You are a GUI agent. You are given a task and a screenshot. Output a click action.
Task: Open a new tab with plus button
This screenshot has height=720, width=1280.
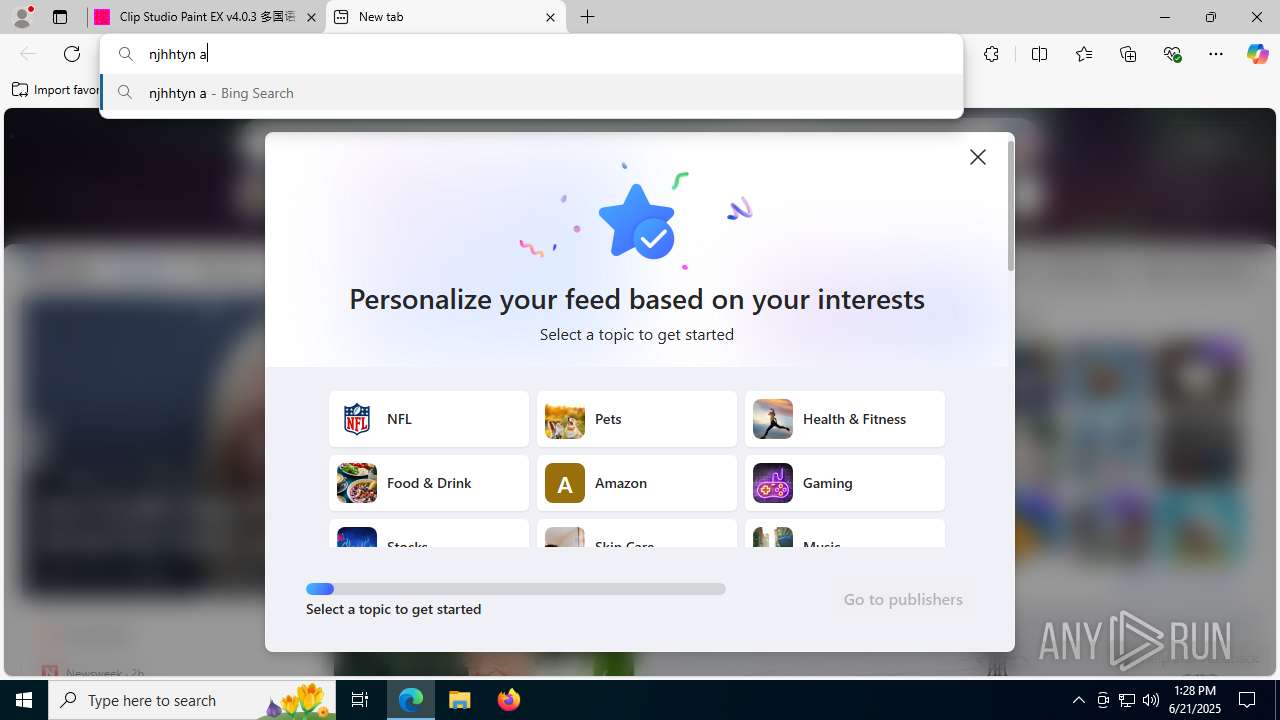click(588, 17)
